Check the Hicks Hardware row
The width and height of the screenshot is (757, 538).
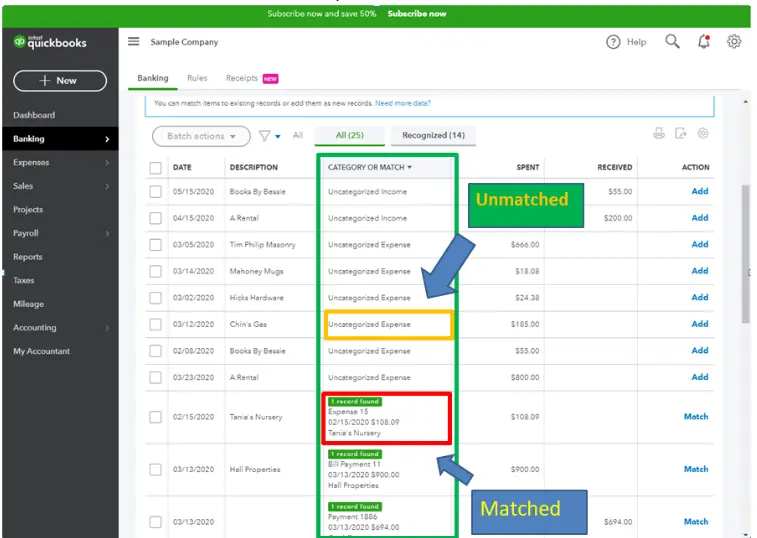click(155, 298)
